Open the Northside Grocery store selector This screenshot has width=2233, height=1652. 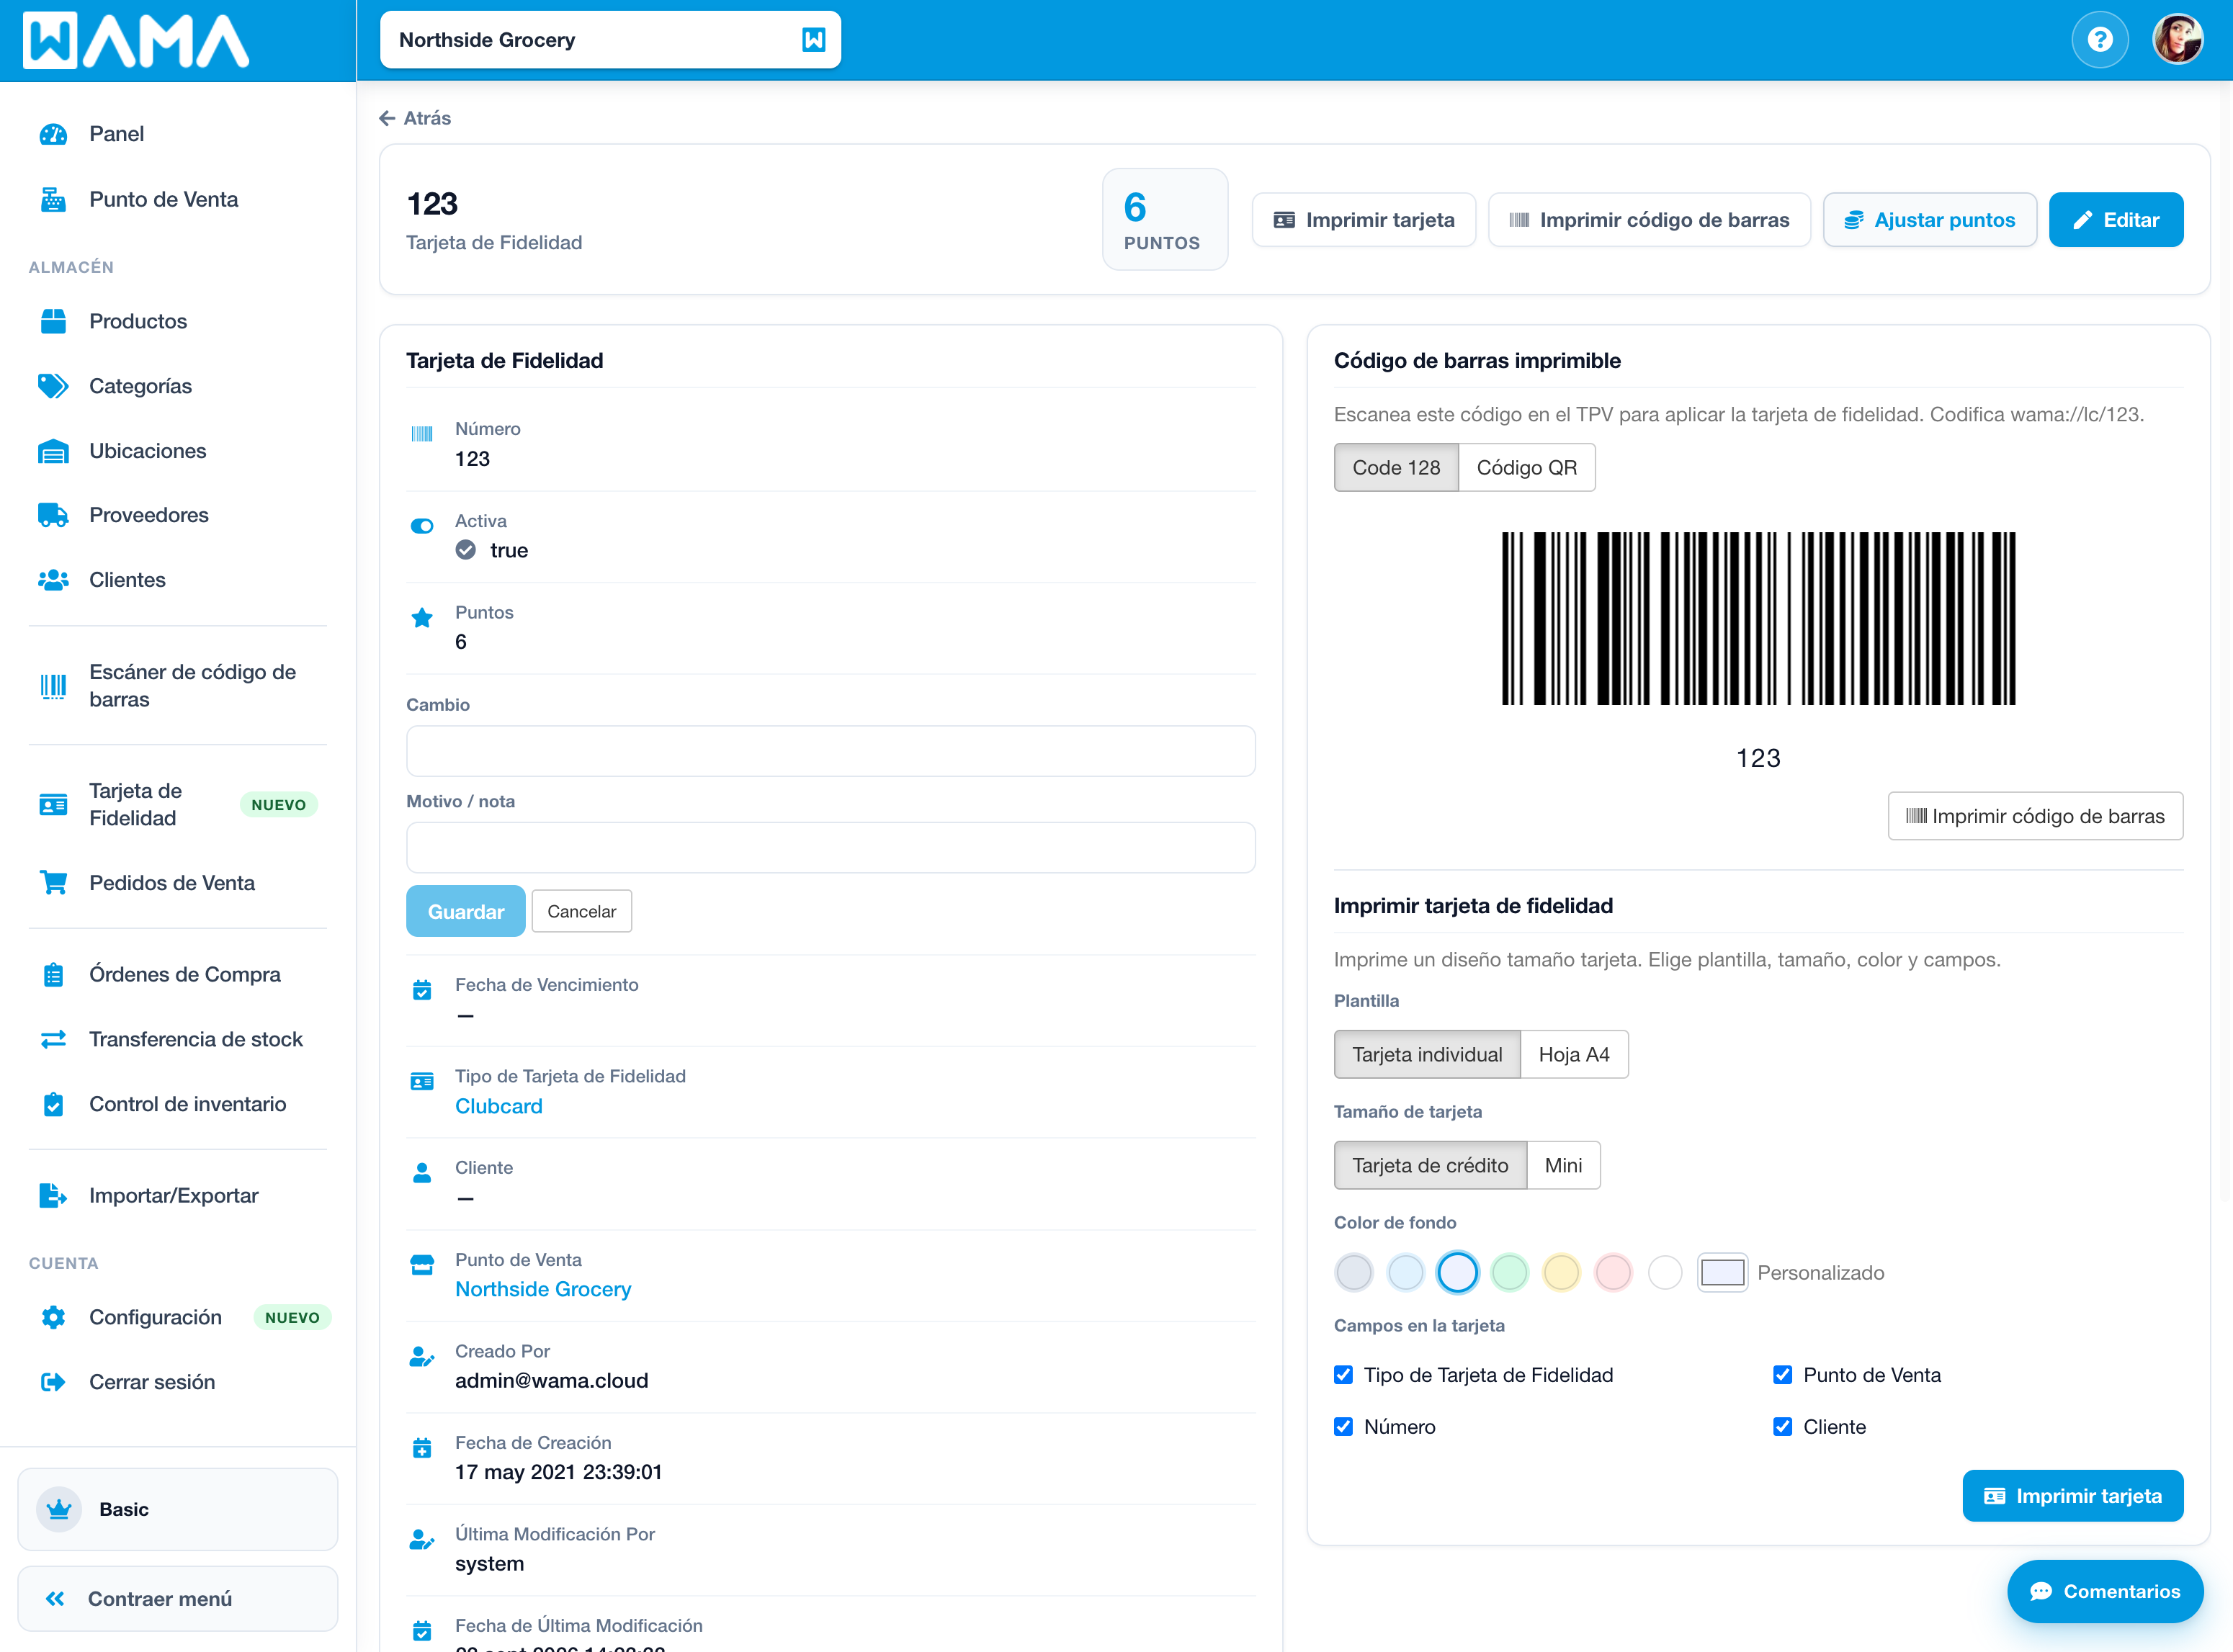pos(610,40)
